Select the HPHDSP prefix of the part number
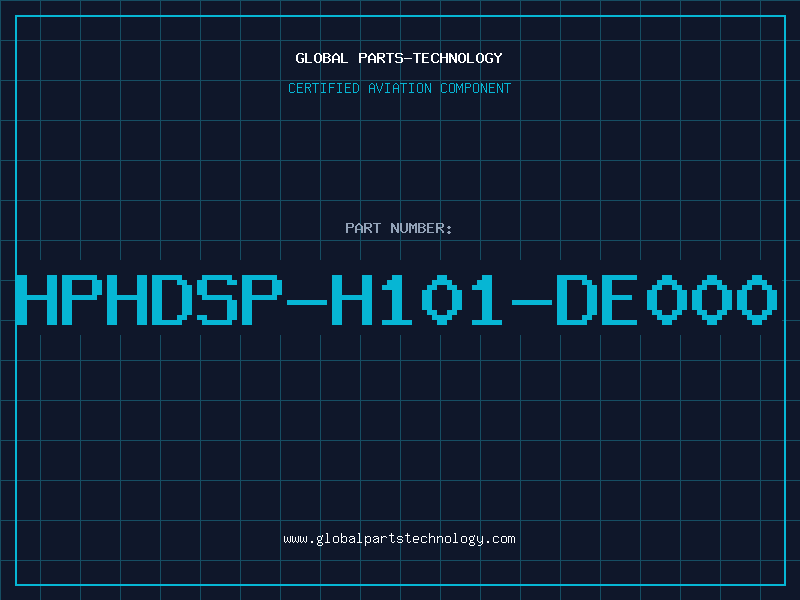The height and width of the screenshot is (600, 800). (149, 300)
